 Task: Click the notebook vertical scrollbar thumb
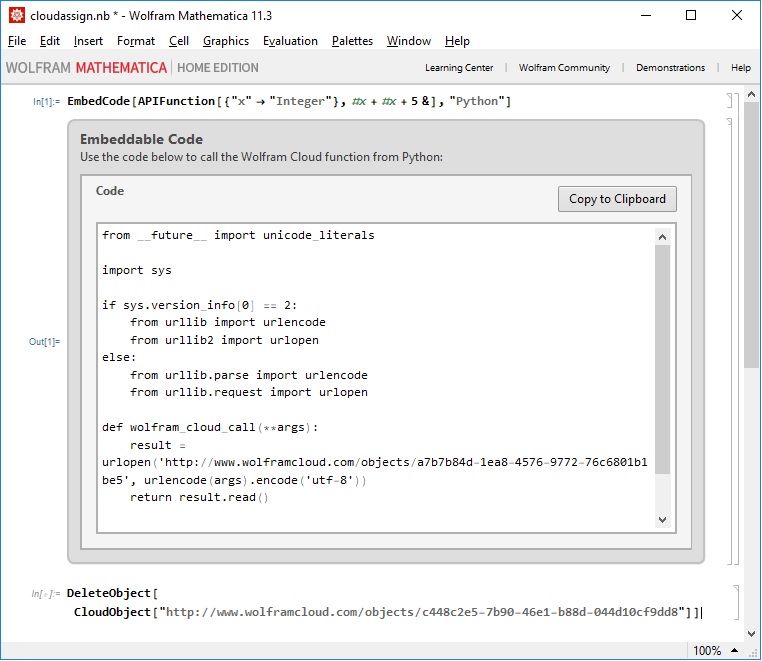point(751,235)
